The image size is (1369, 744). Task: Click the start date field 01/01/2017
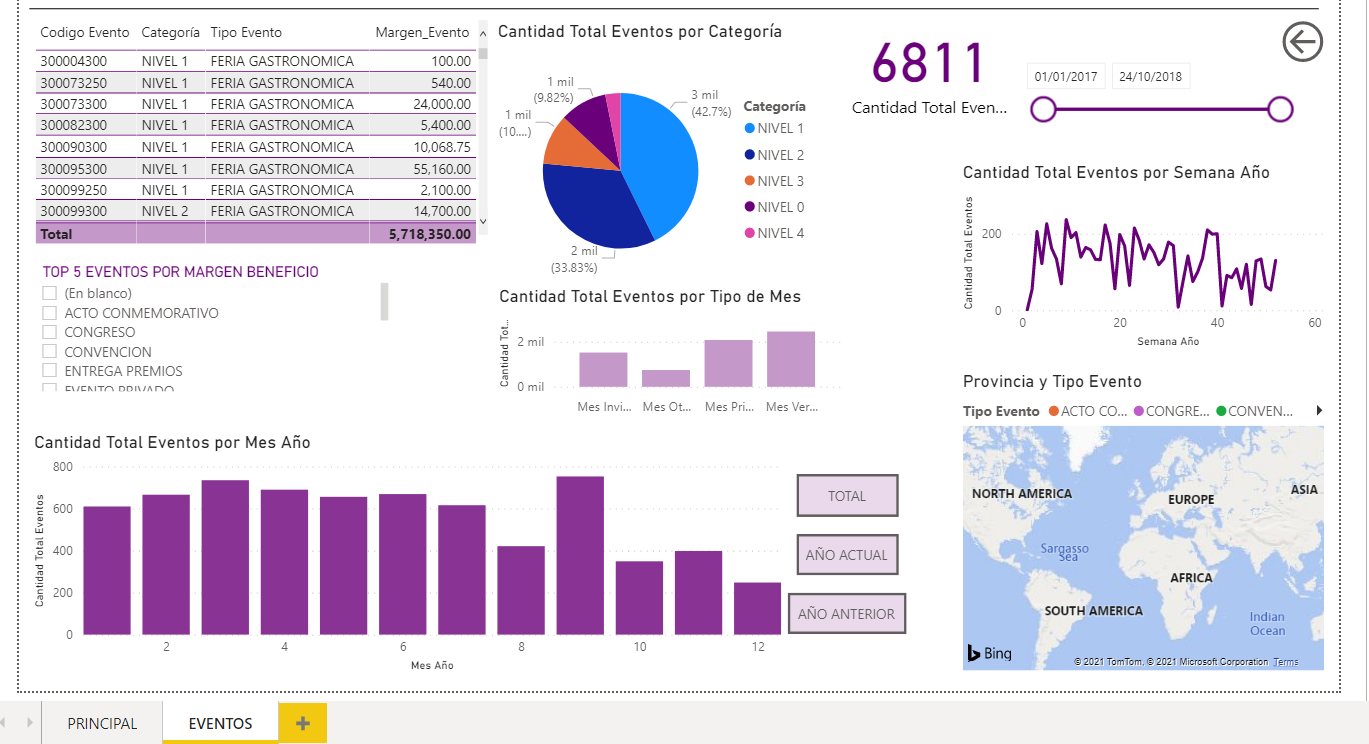point(1066,77)
